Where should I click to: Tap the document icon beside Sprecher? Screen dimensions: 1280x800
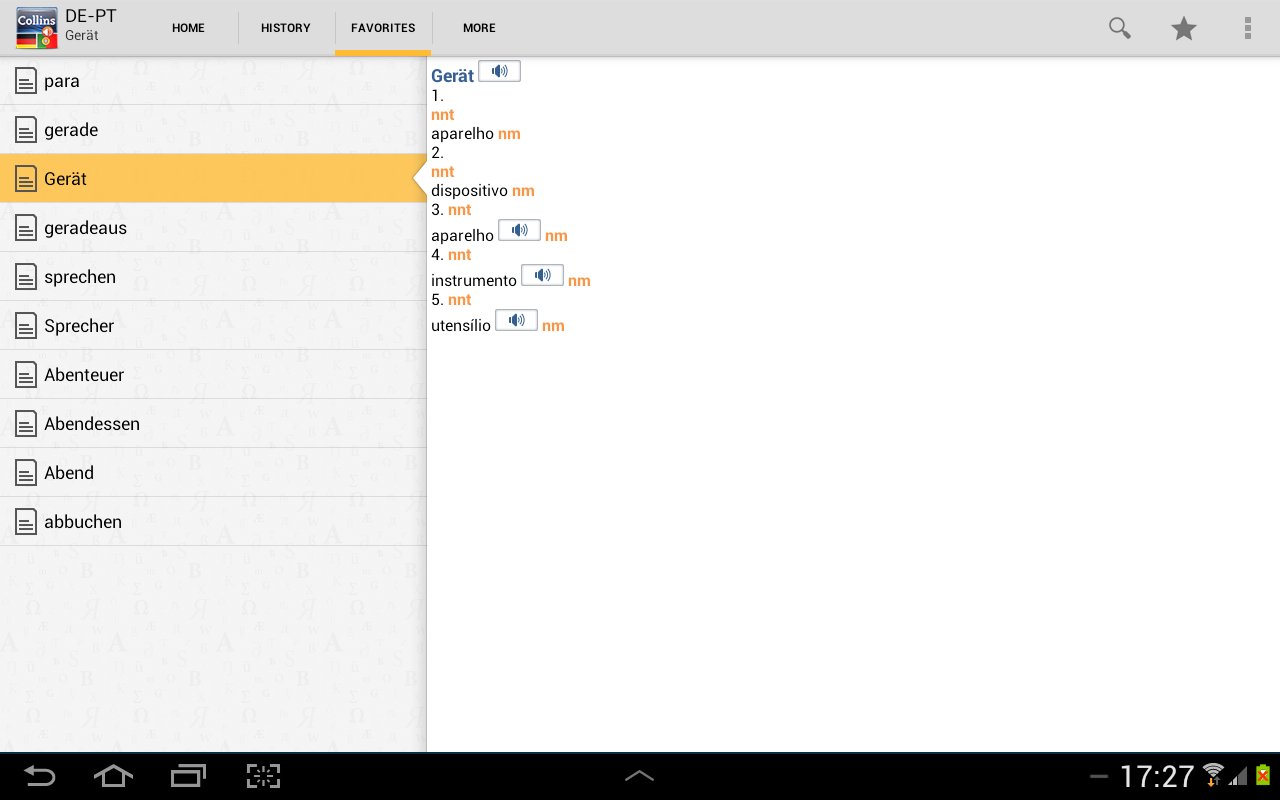[25, 326]
